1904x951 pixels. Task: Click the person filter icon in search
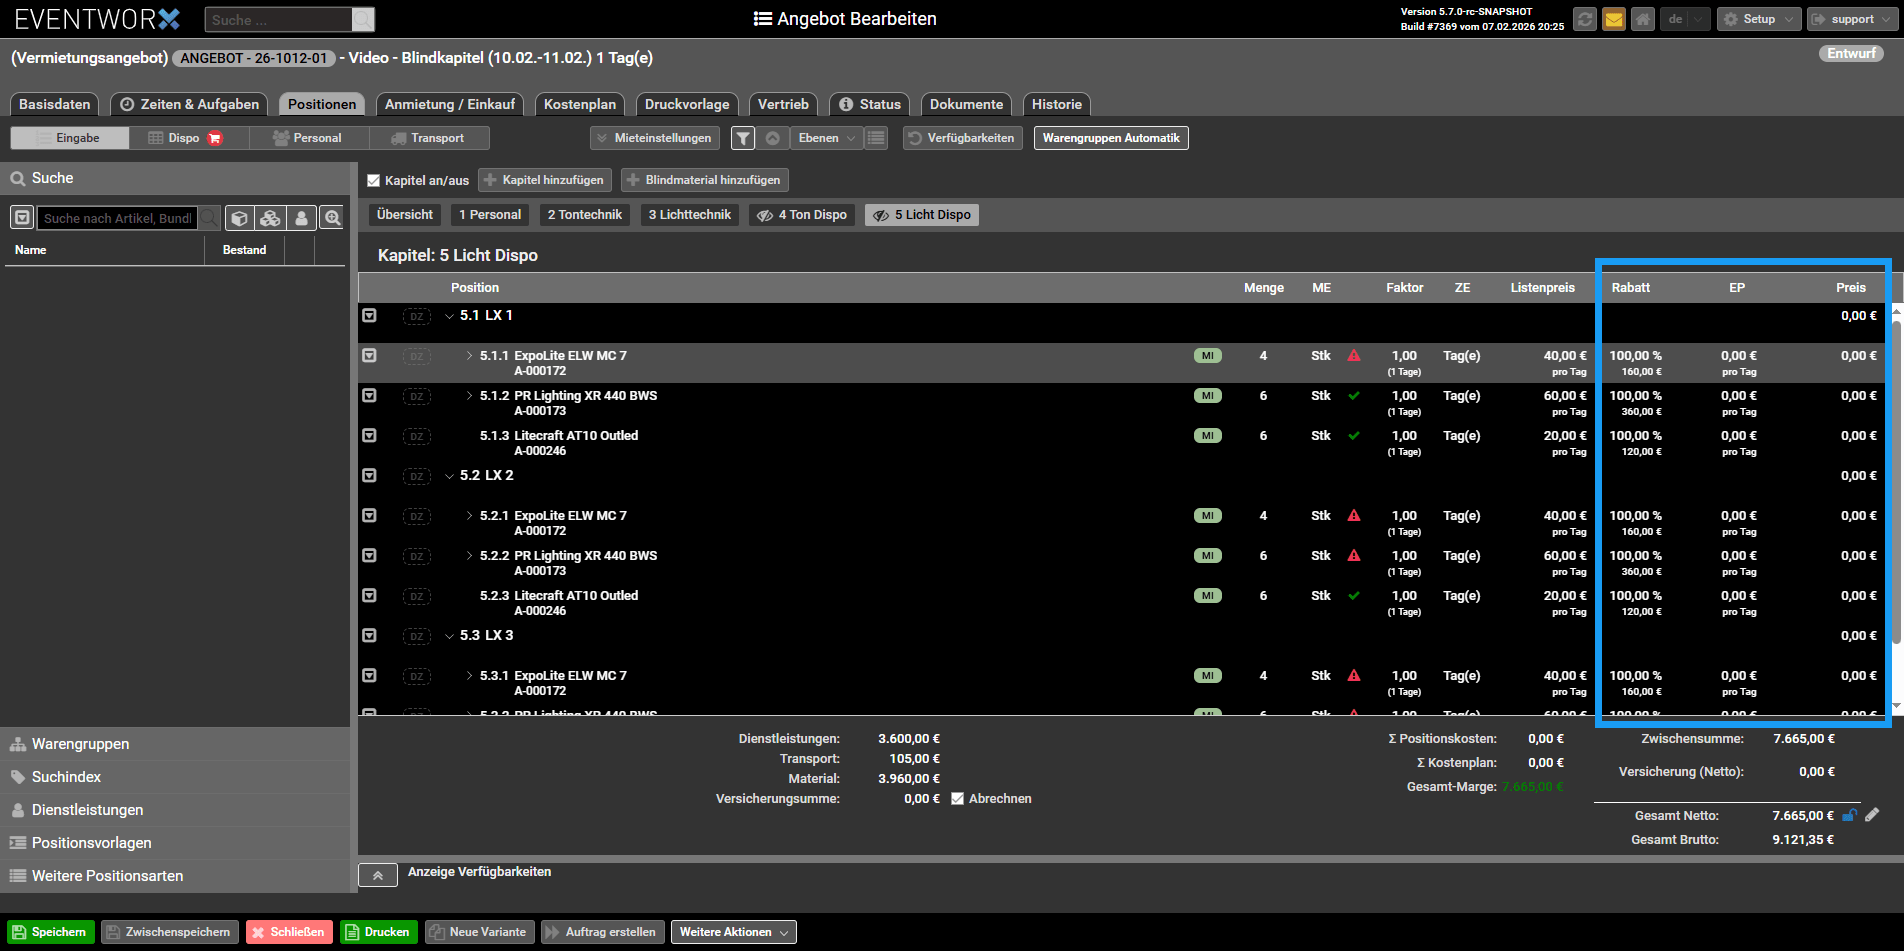coord(301,218)
